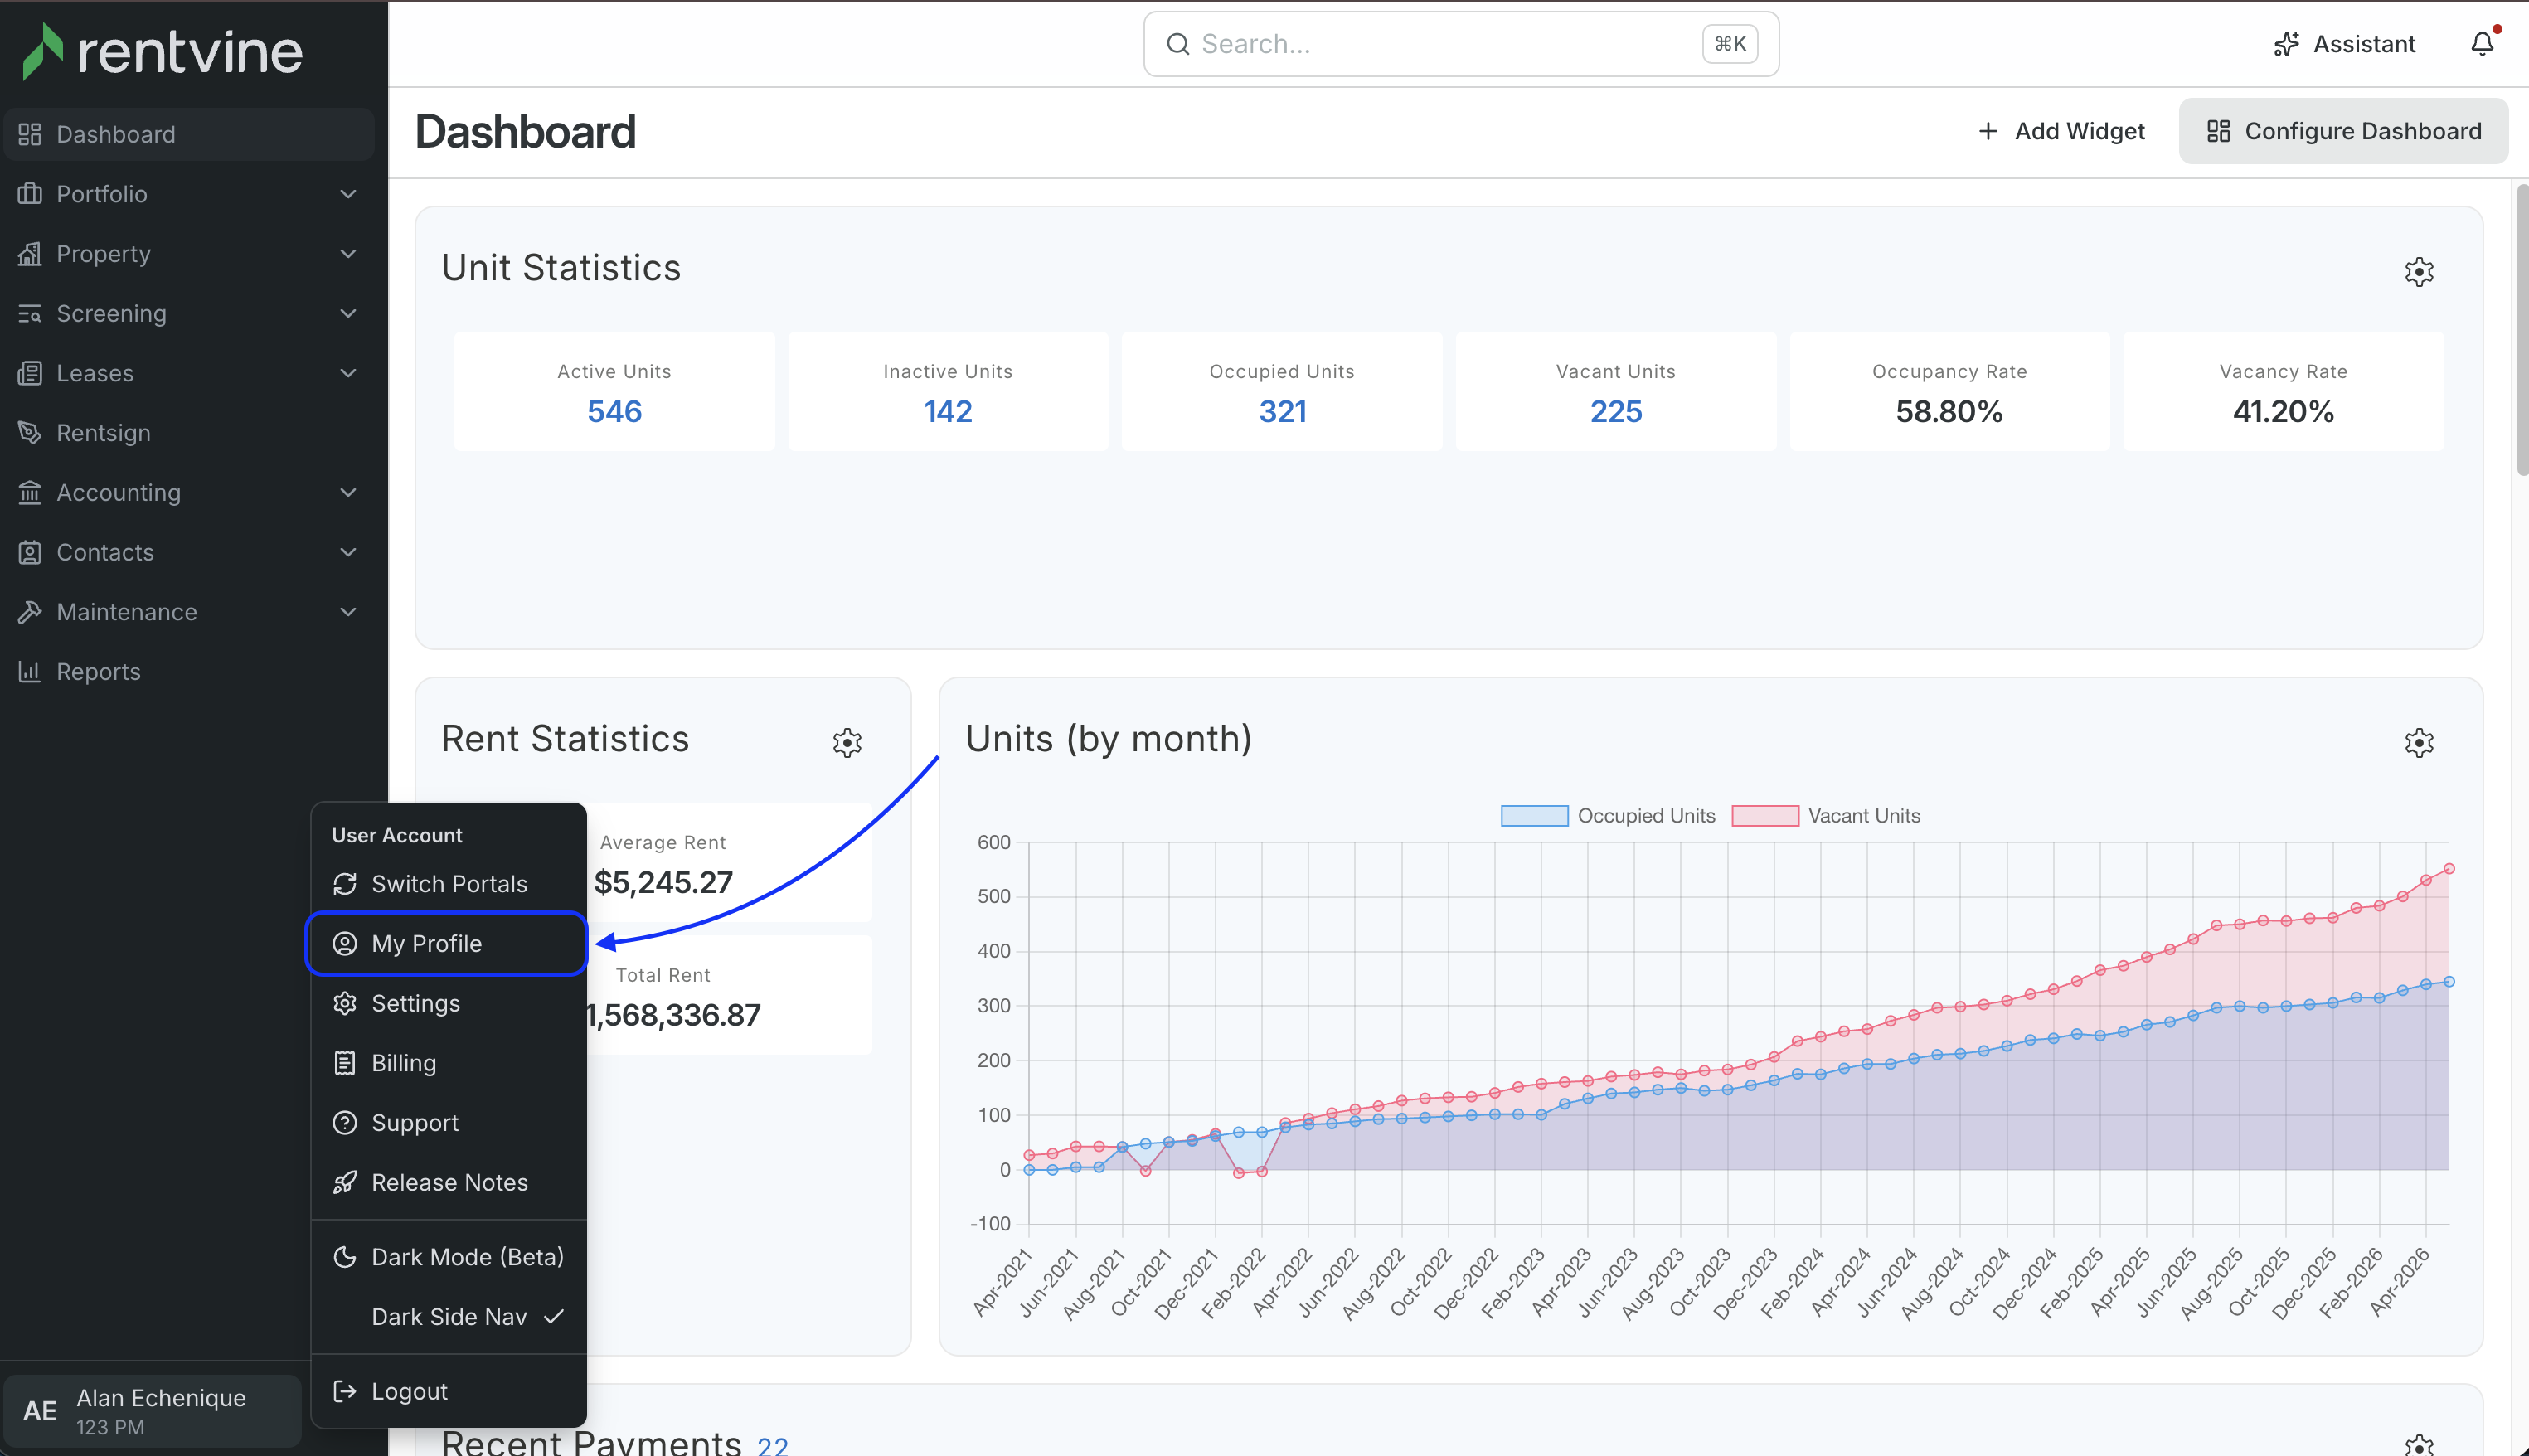Screen dimensions: 2529x1456
Task: Toggle Occupied Units legend in chart
Action: click(1608, 816)
